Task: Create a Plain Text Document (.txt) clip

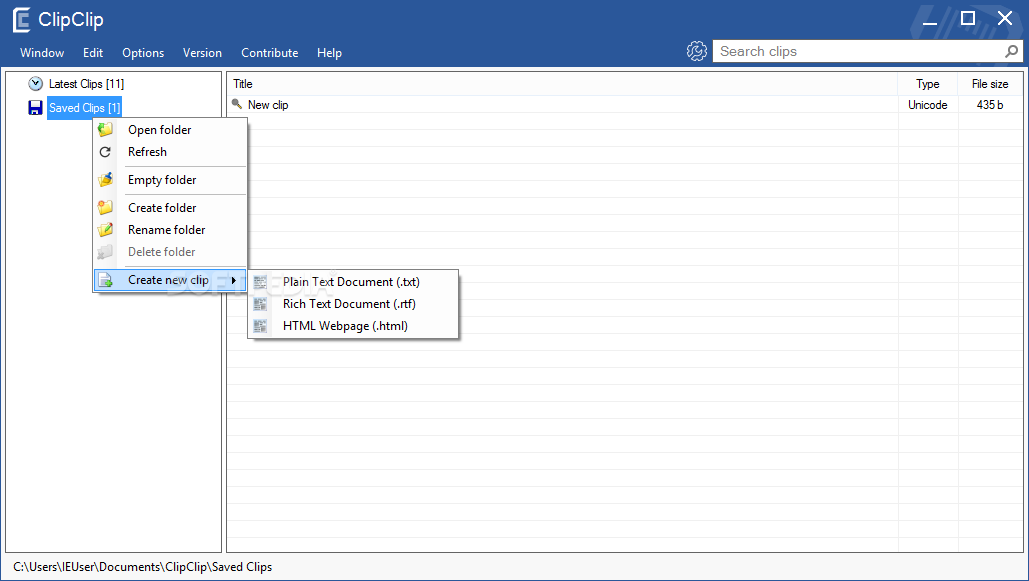Action: click(x=353, y=282)
